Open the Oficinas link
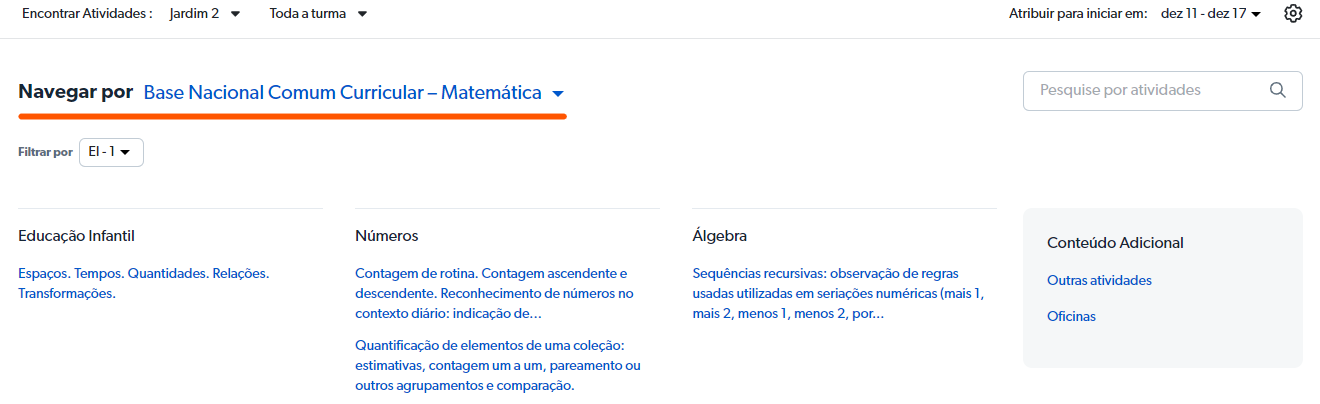Image resolution: width=1320 pixels, height=404 pixels. (x=1071, y=316)
